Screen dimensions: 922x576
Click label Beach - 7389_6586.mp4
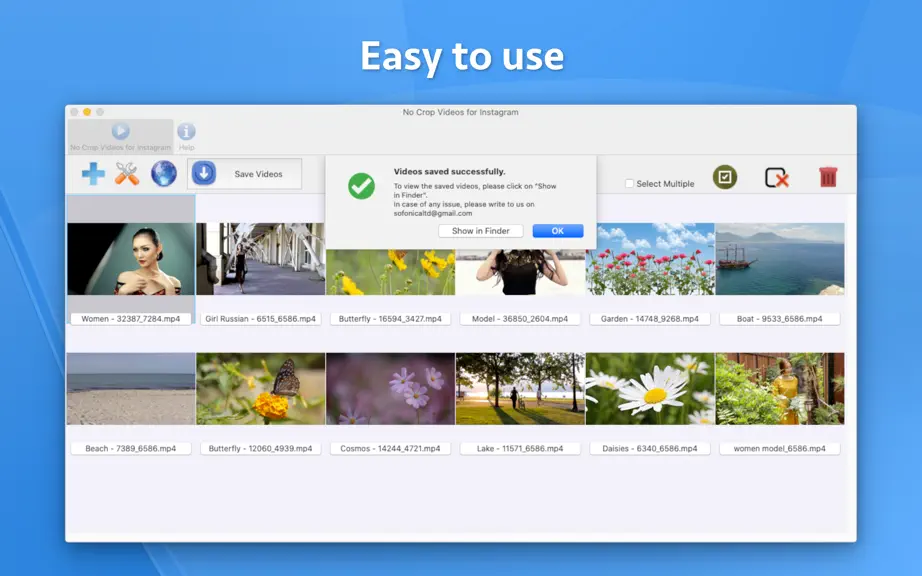pos(131,448)
